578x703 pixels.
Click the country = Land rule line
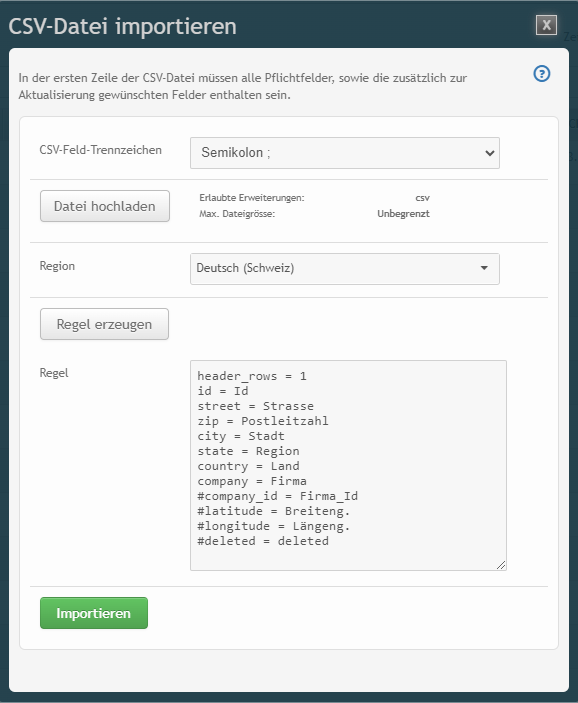click(x=248, y=466)
